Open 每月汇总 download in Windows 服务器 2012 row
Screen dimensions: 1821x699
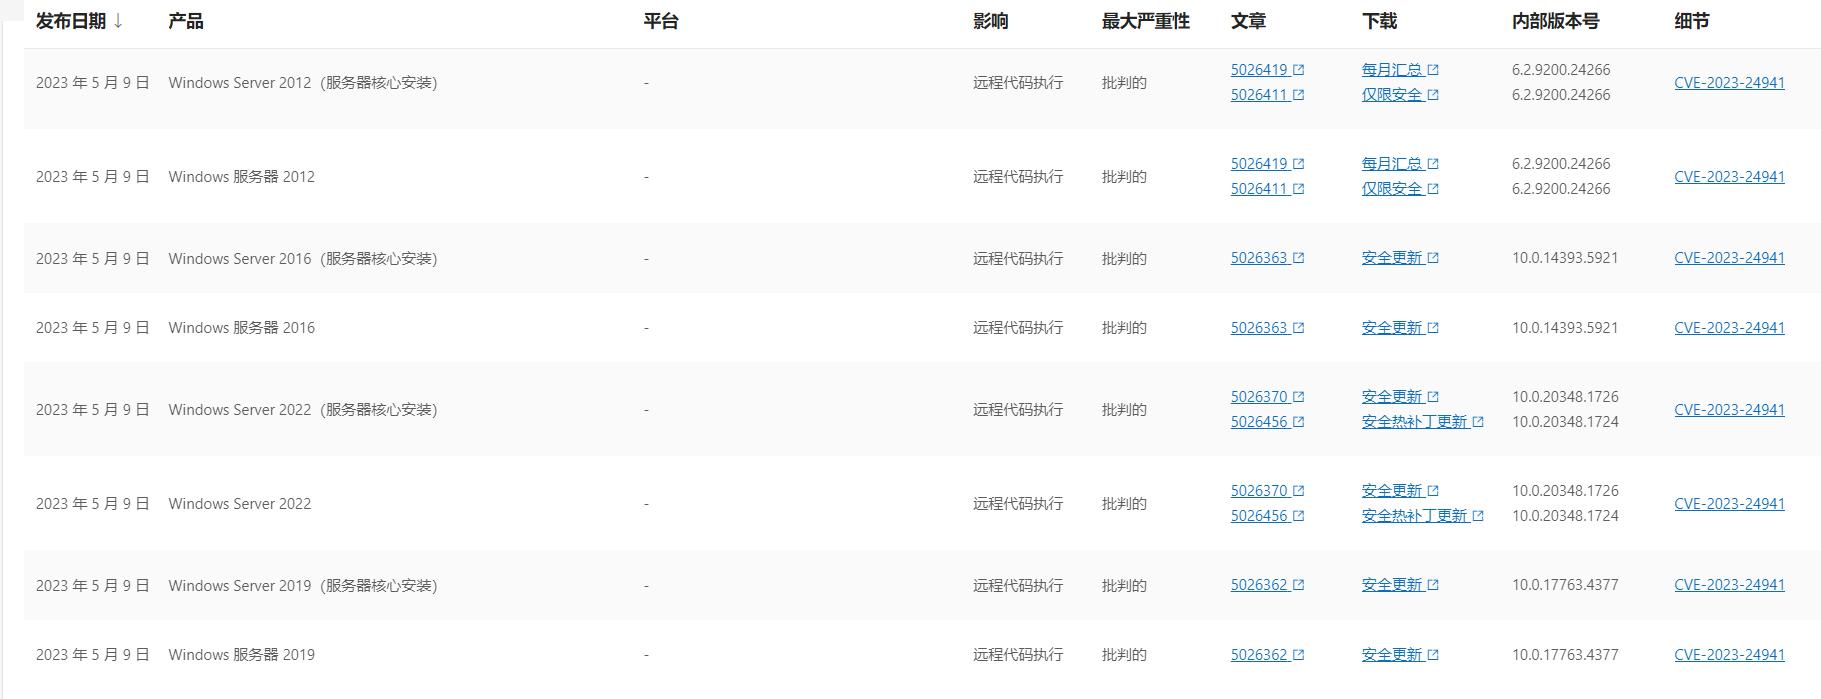1392,164
